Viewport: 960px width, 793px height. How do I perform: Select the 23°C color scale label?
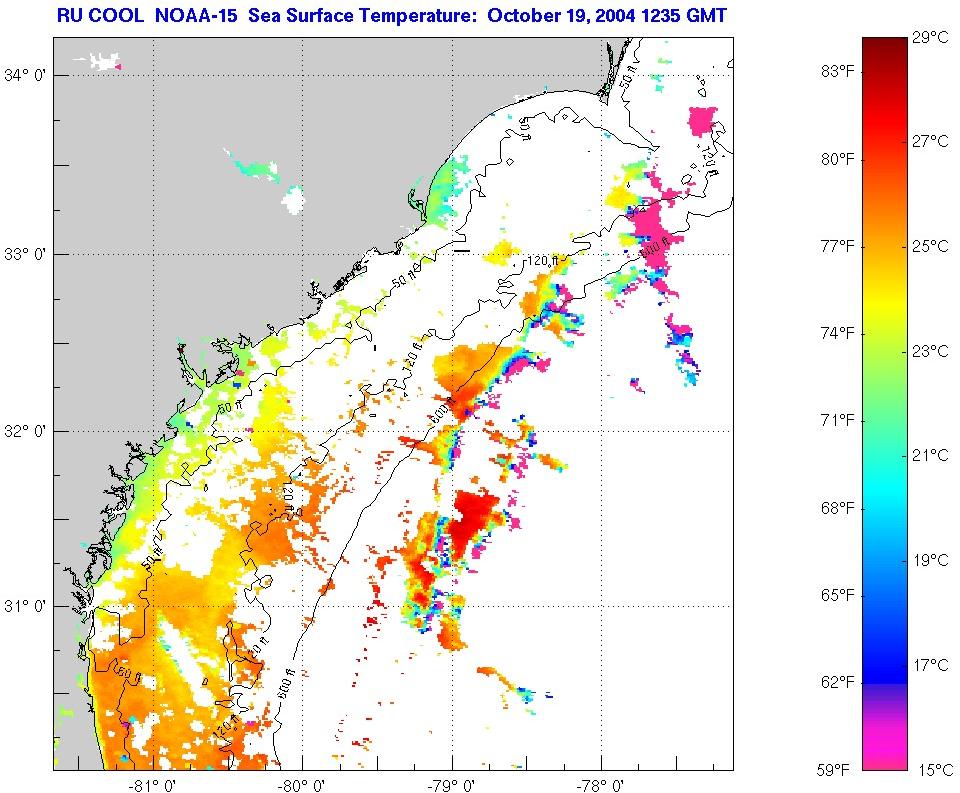point(930,351)
